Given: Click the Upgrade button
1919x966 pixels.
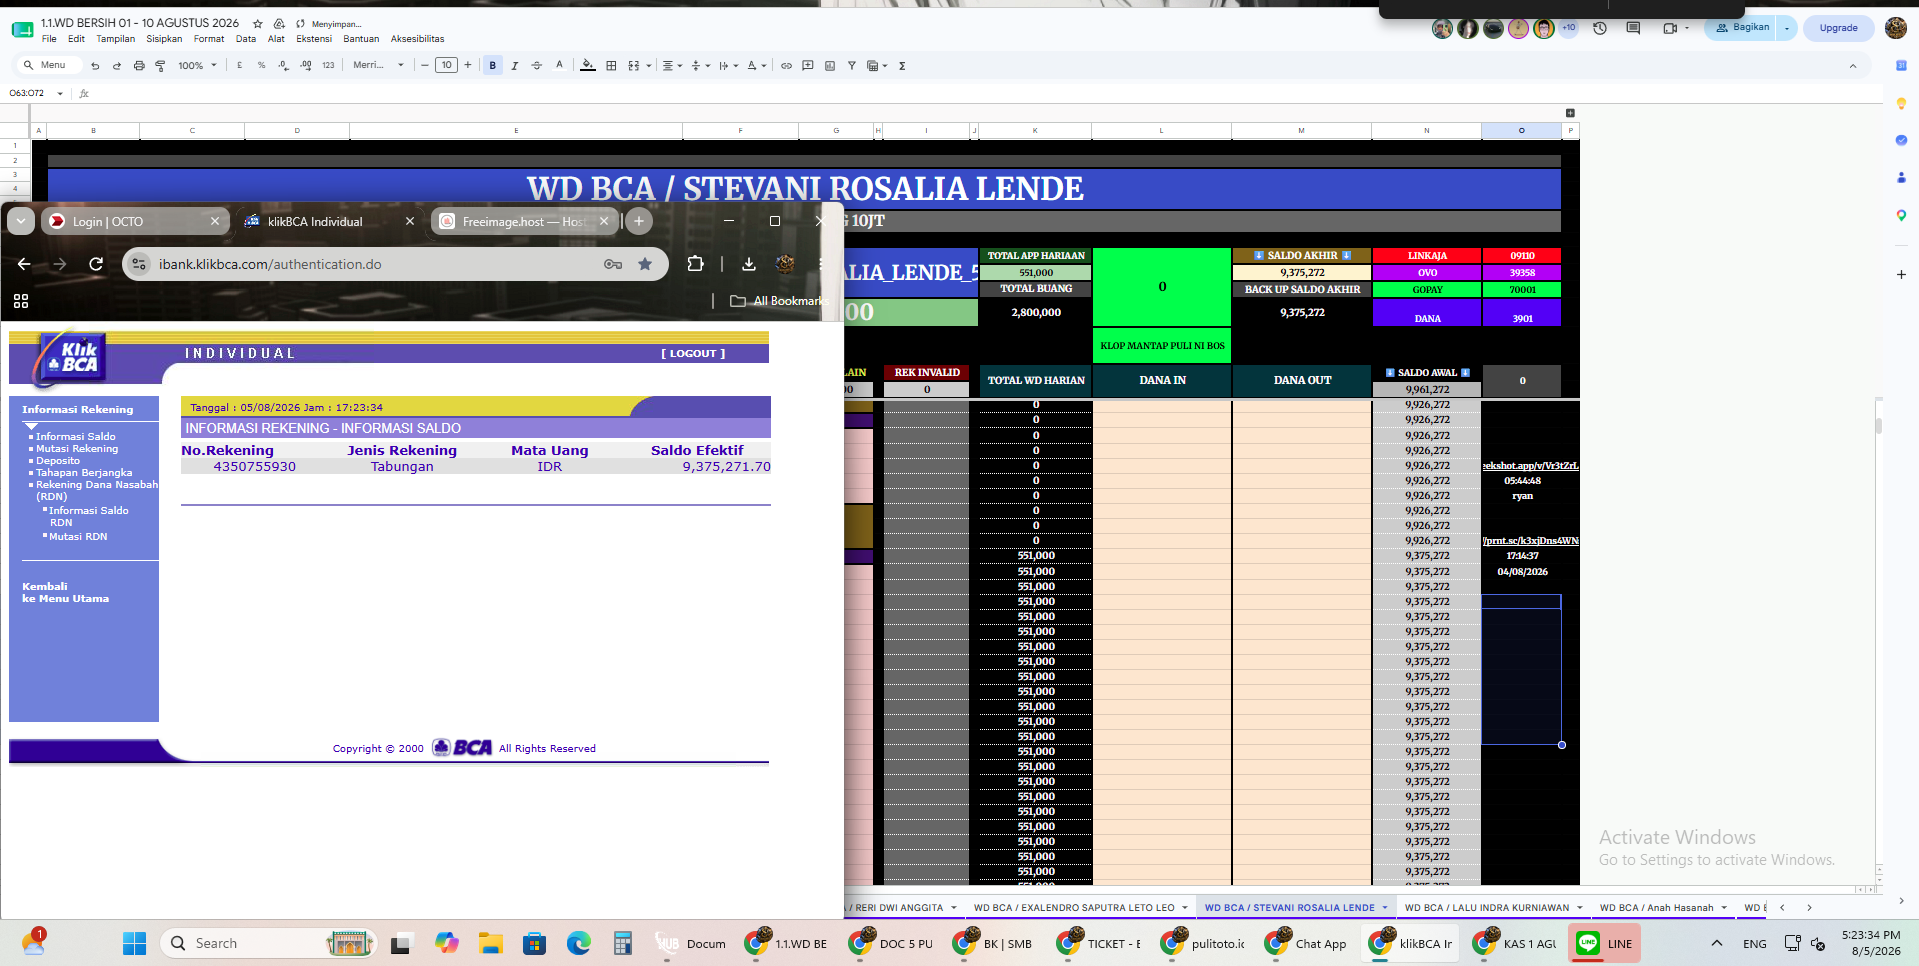Looking at the screenshot, I should pos(1838,28).
